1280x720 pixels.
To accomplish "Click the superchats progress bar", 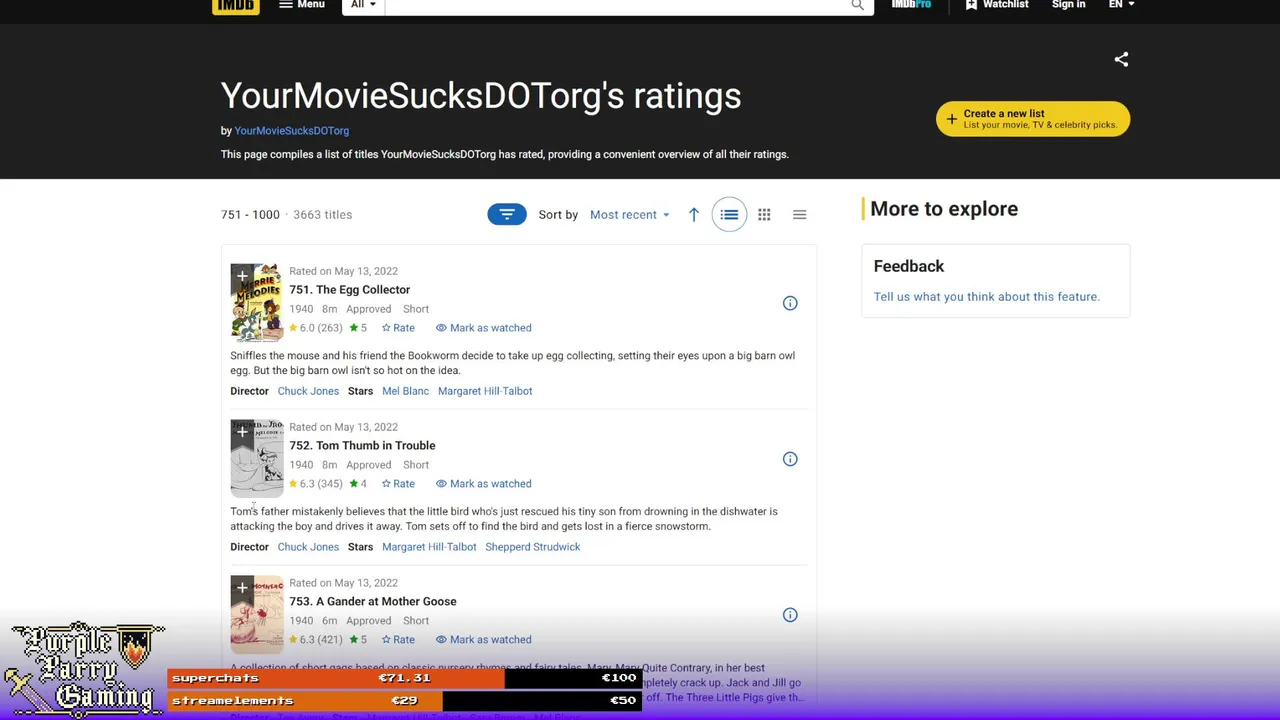I will pyautogui.click(x=404, y=678).
